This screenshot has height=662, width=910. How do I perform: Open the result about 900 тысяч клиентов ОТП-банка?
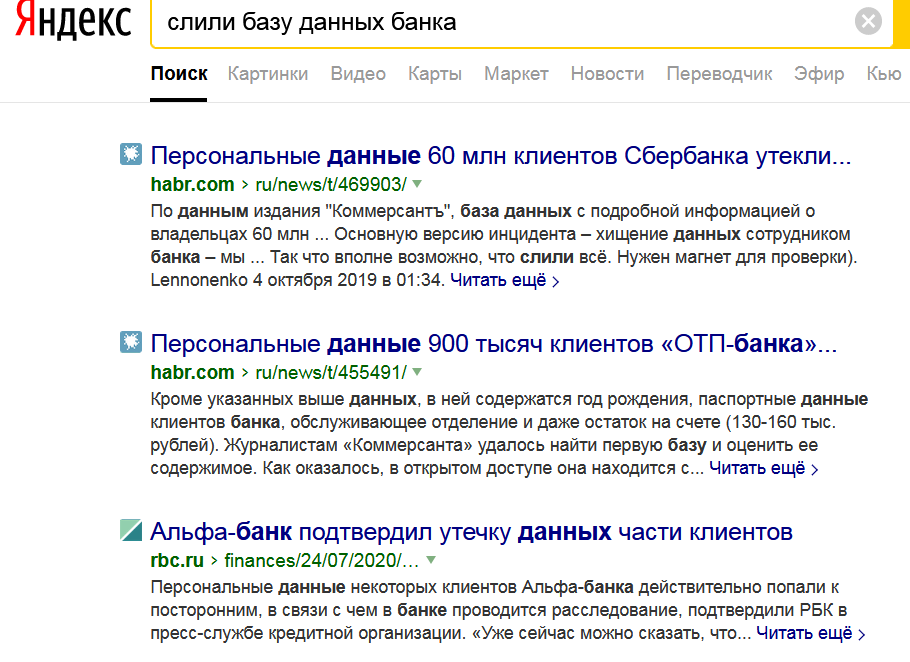coord(493,343)
